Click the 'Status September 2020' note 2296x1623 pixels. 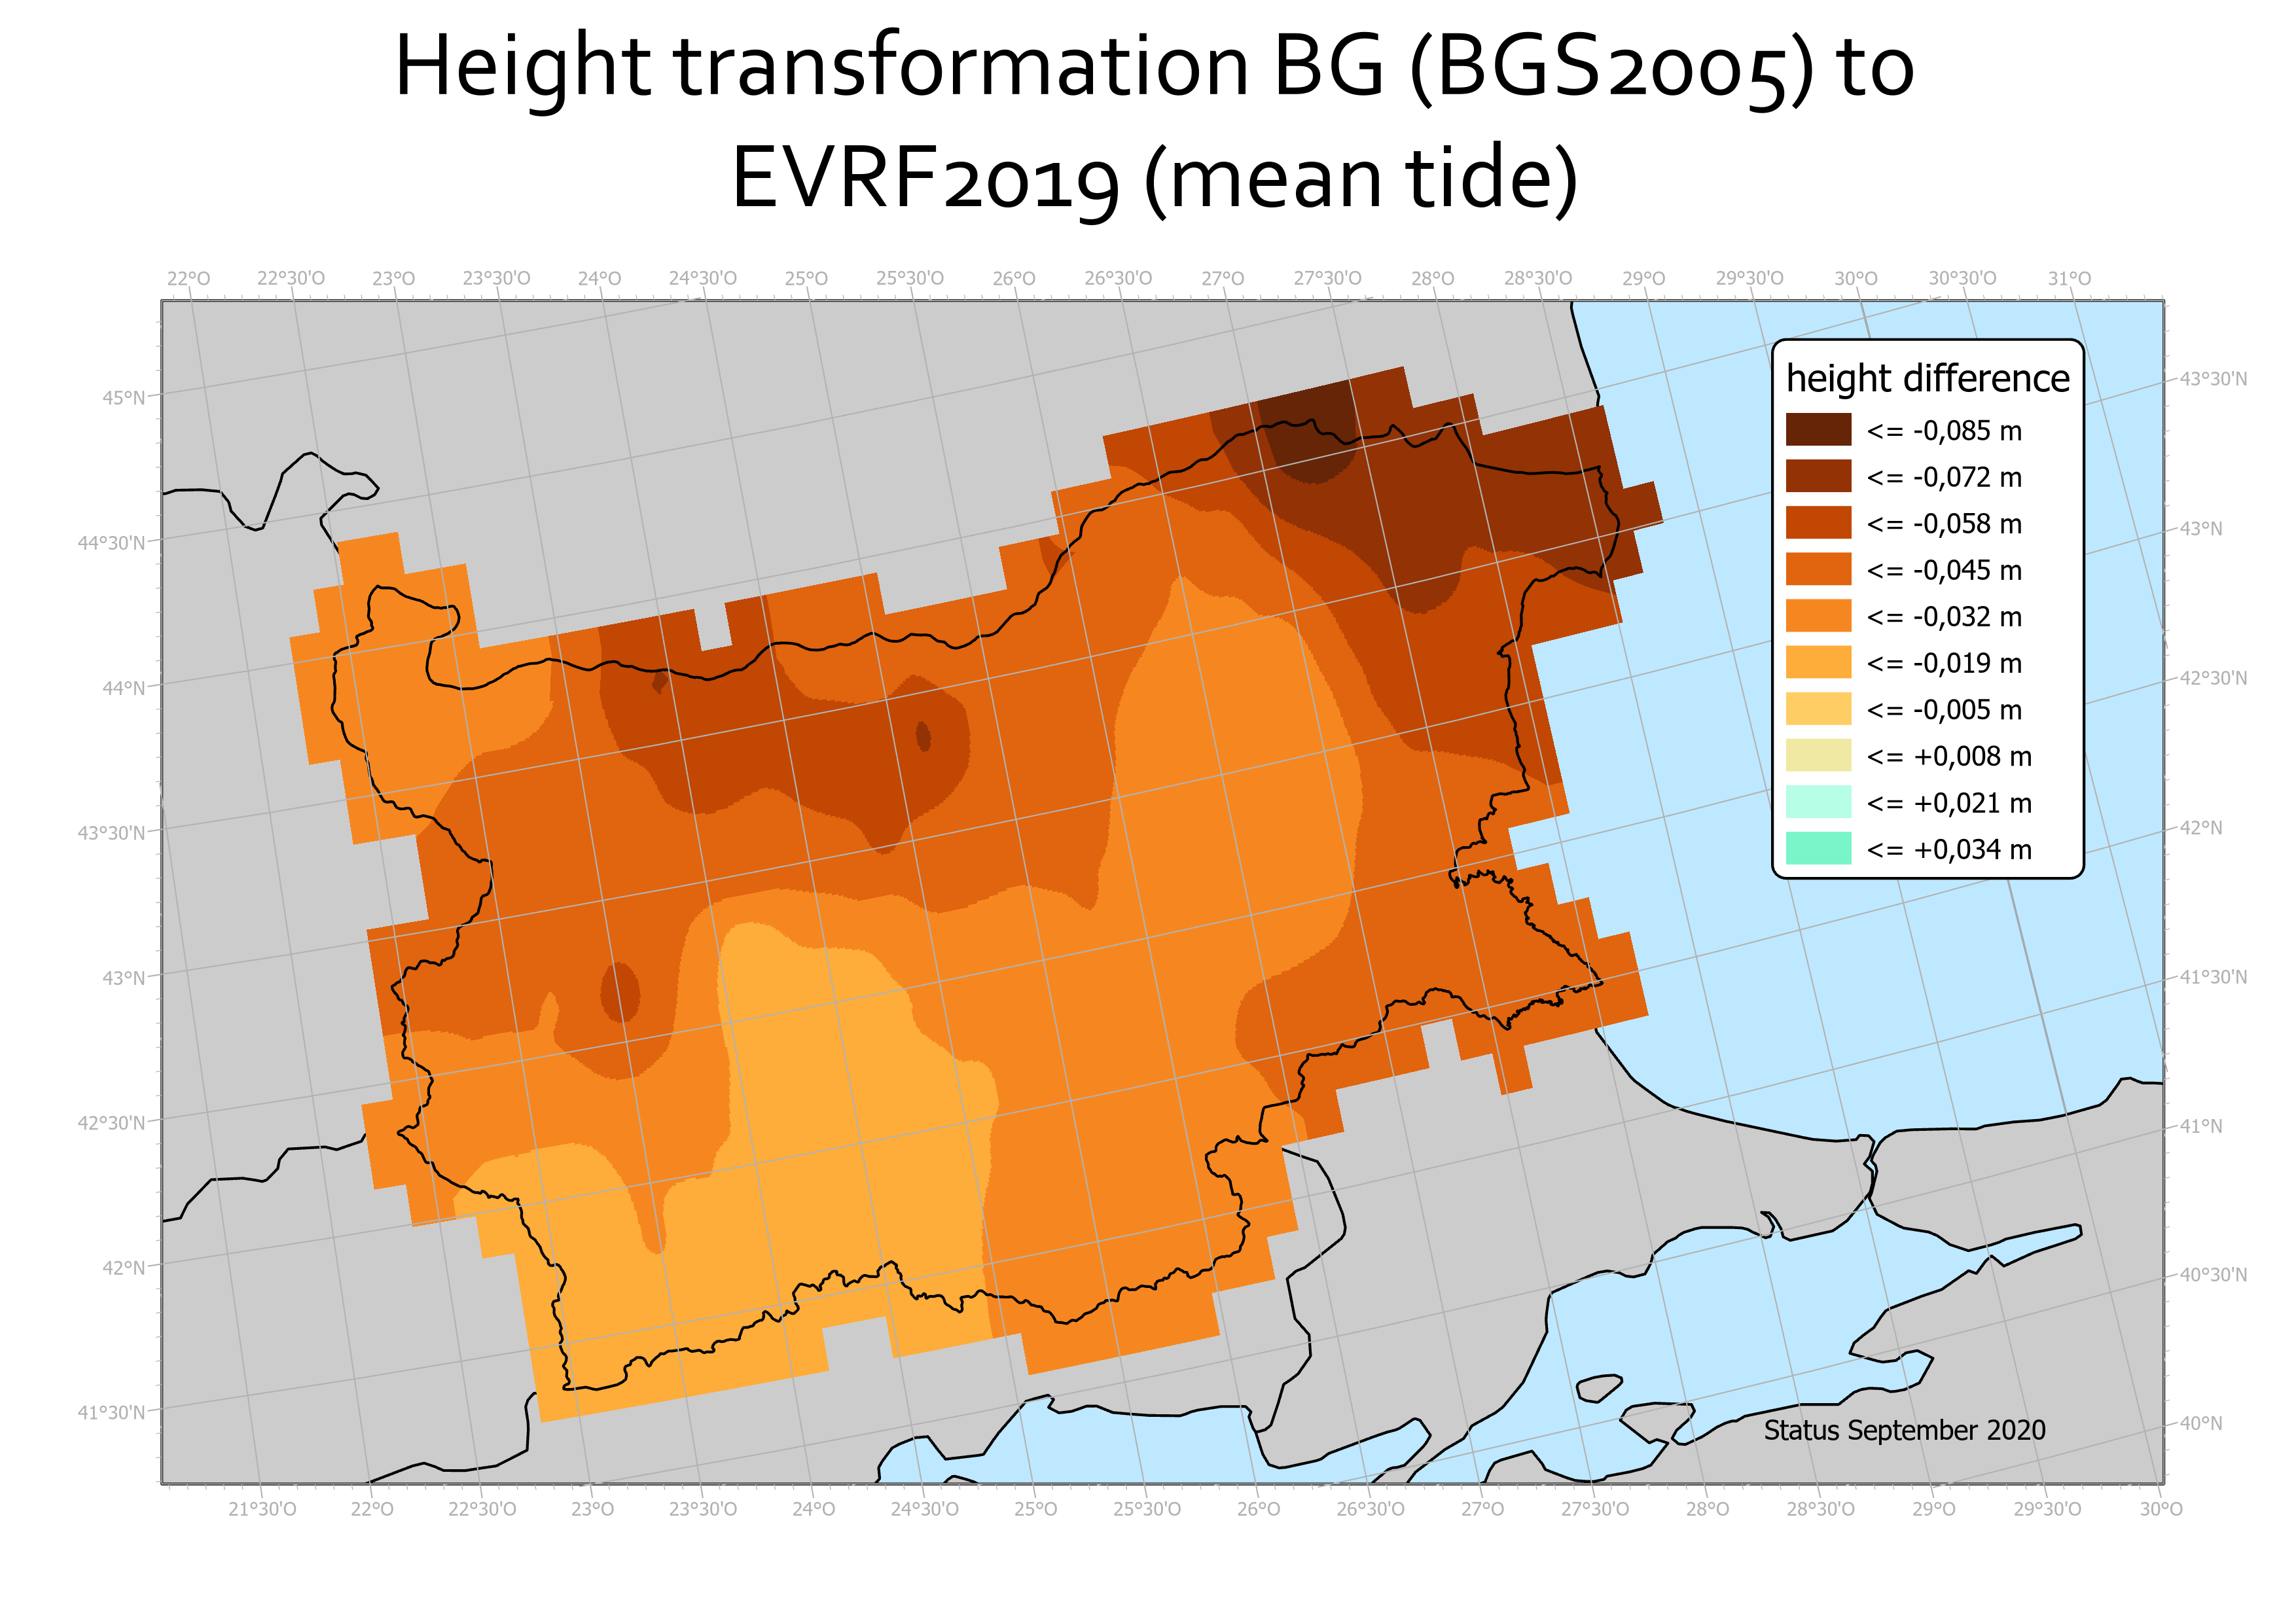pyautogui.click(x=1904, y=1431)
